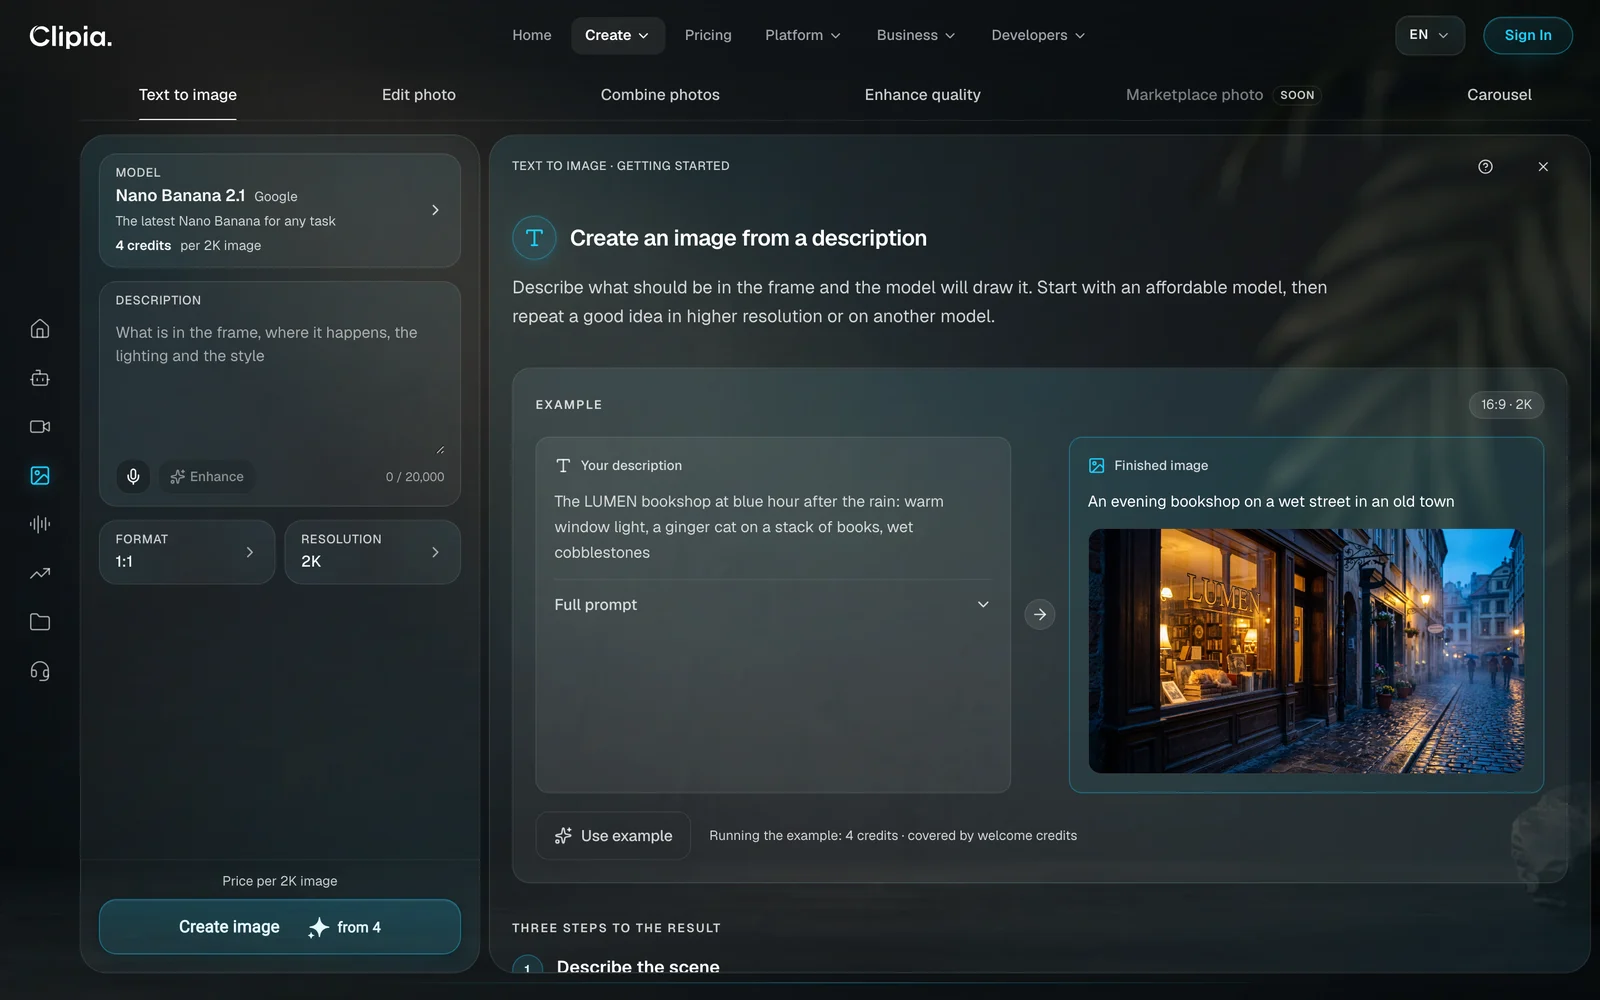Expand the Create menu
The width and height of the screenshot is (1600, 1000).
617,35
